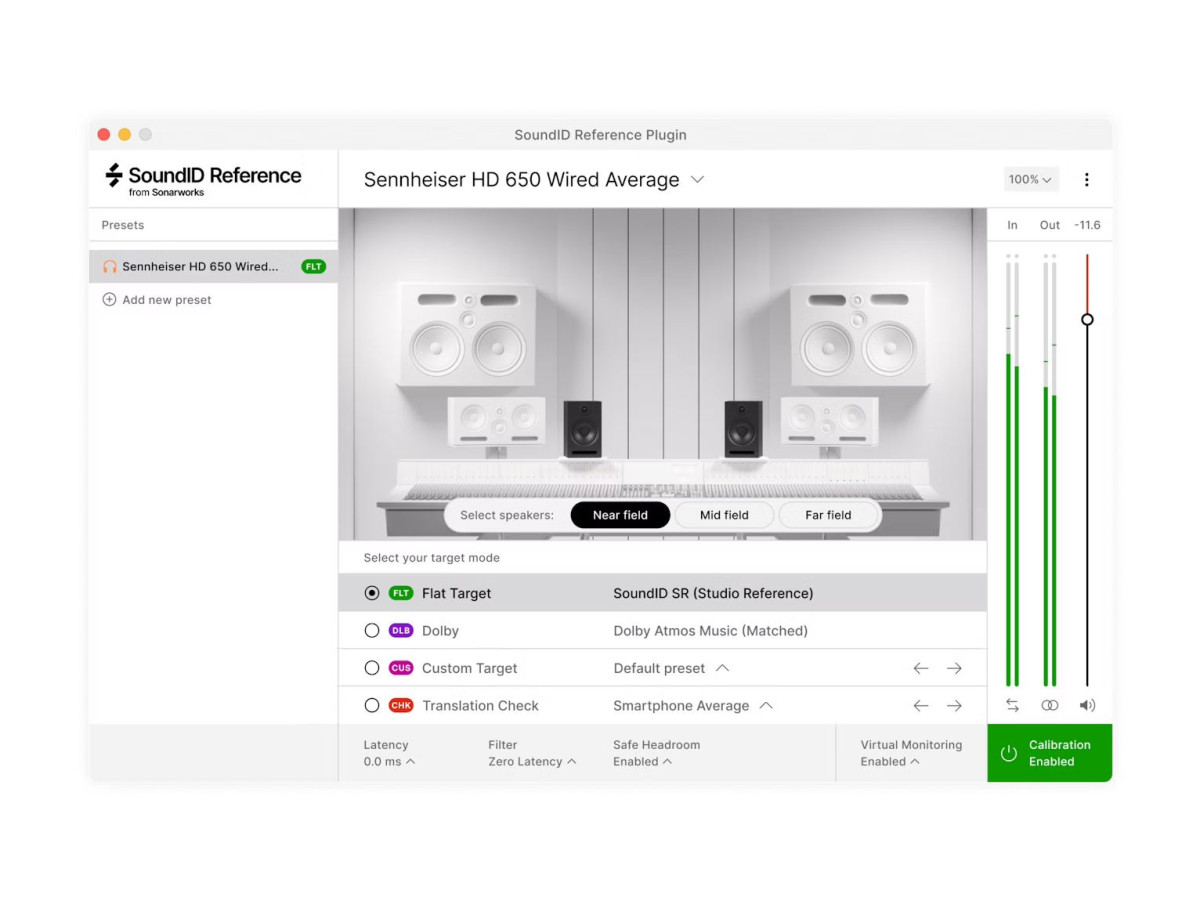Select the Custom Target radio button

(372, 668)
